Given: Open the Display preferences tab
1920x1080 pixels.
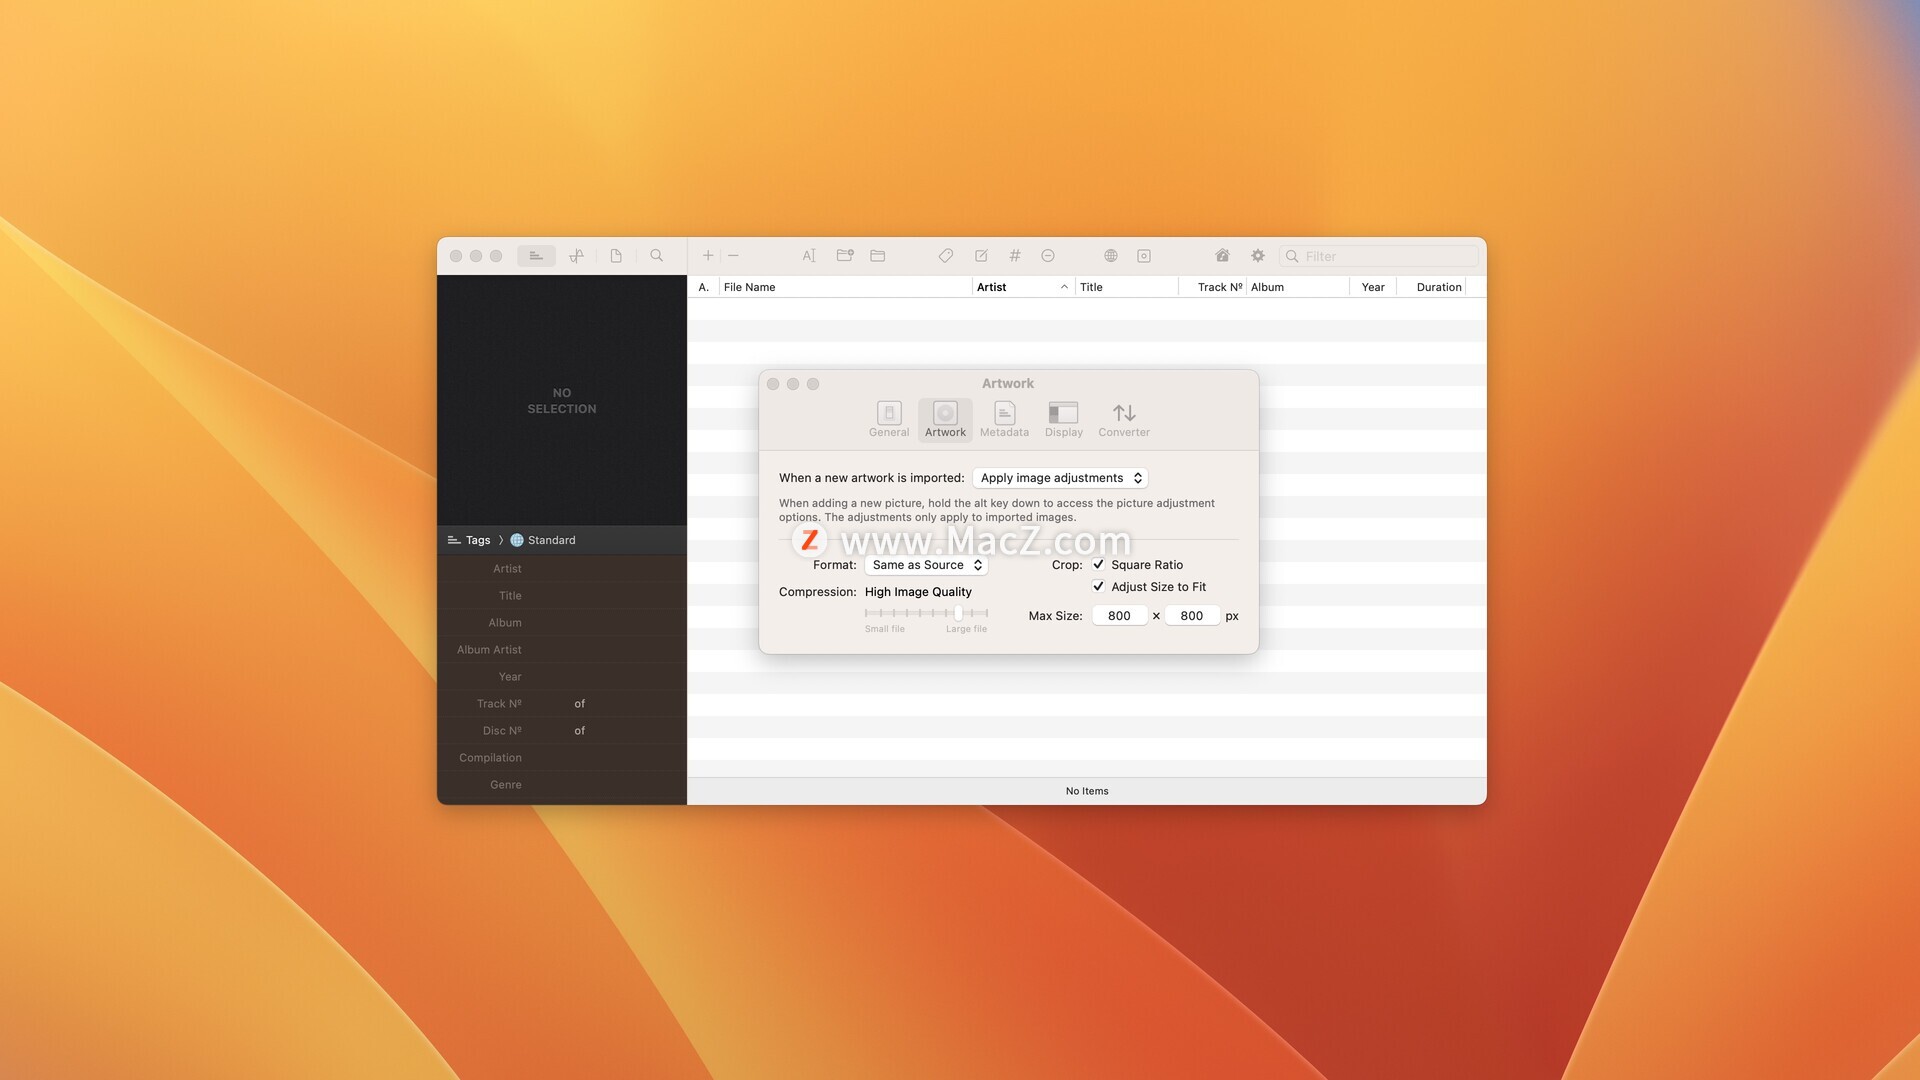Looking at the screenshot, I should pos(1063,419).
